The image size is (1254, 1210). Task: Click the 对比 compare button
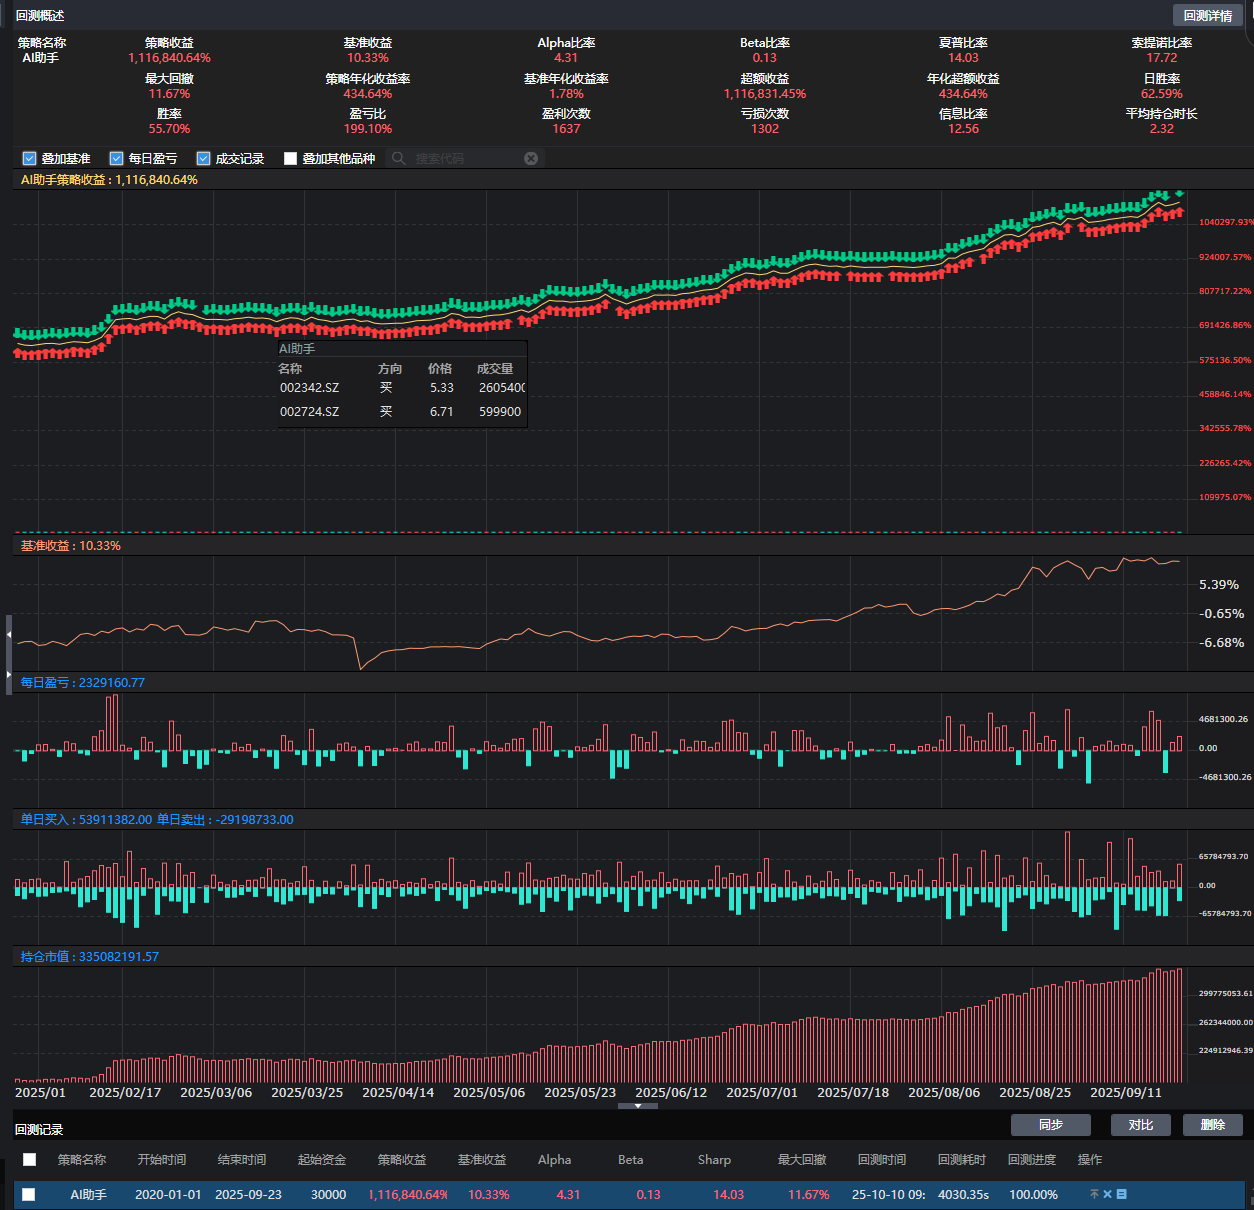1141,1125
